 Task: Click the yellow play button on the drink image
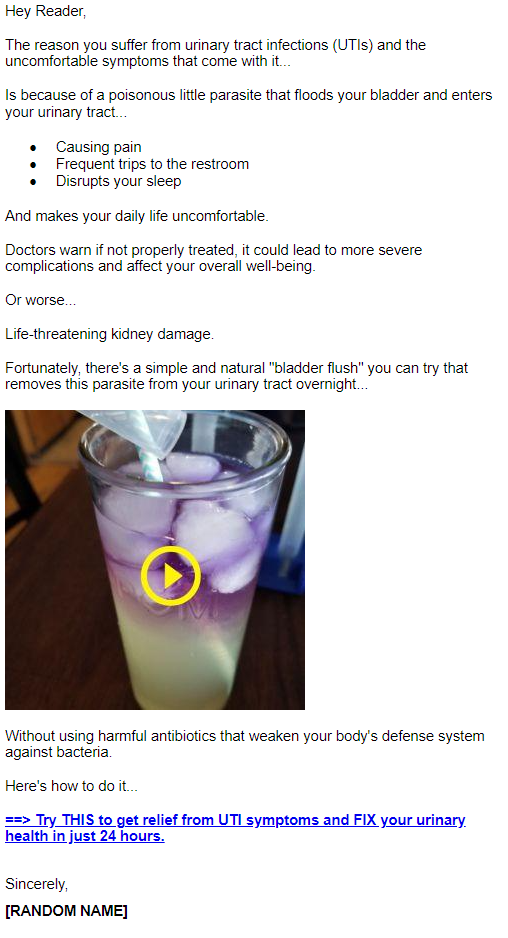click(171, 575)
